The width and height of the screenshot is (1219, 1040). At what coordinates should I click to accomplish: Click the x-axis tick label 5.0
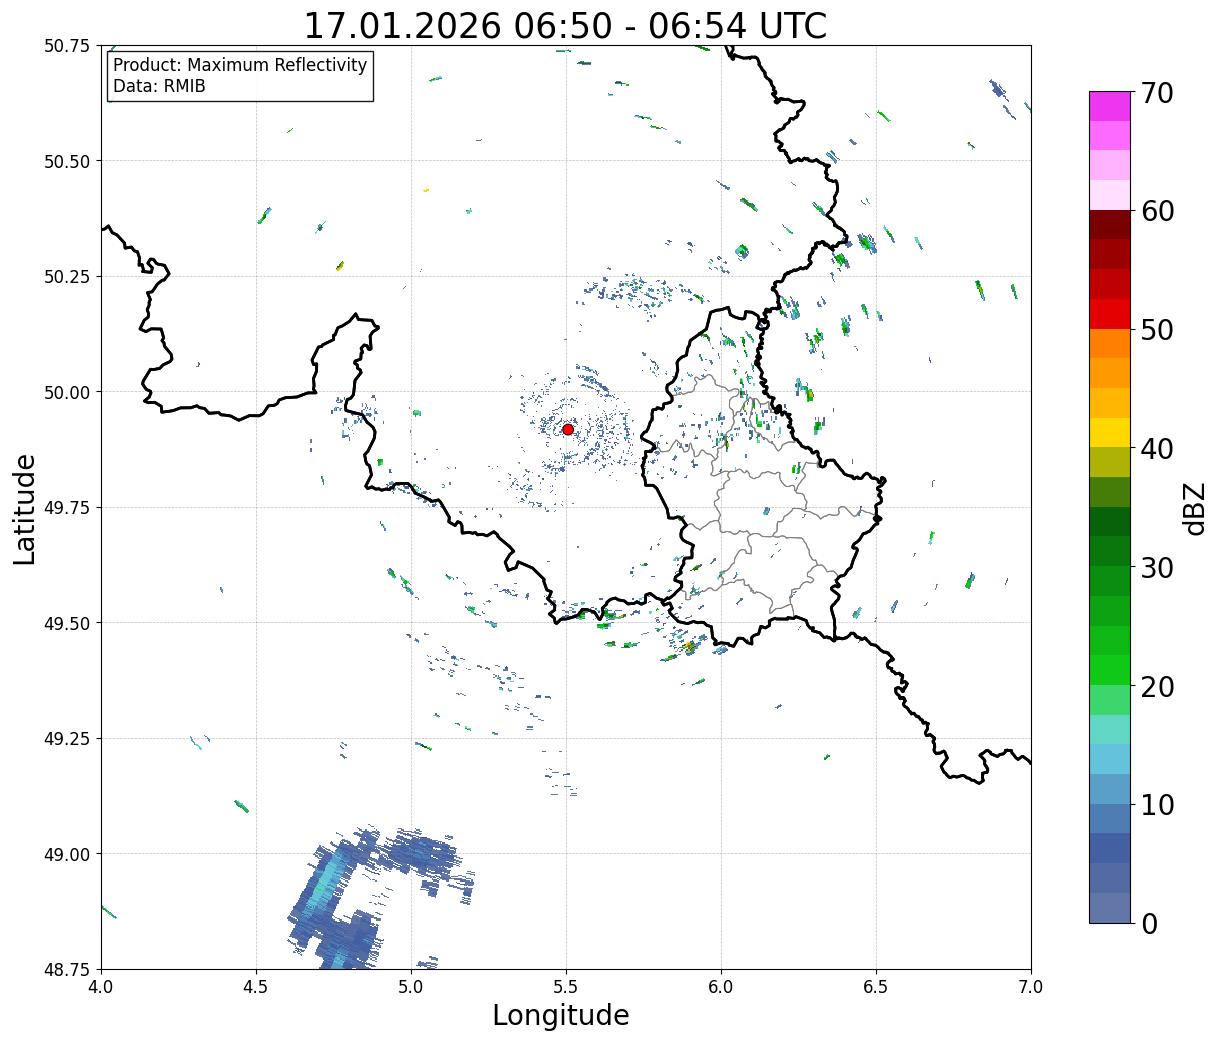tap(411, 987)
